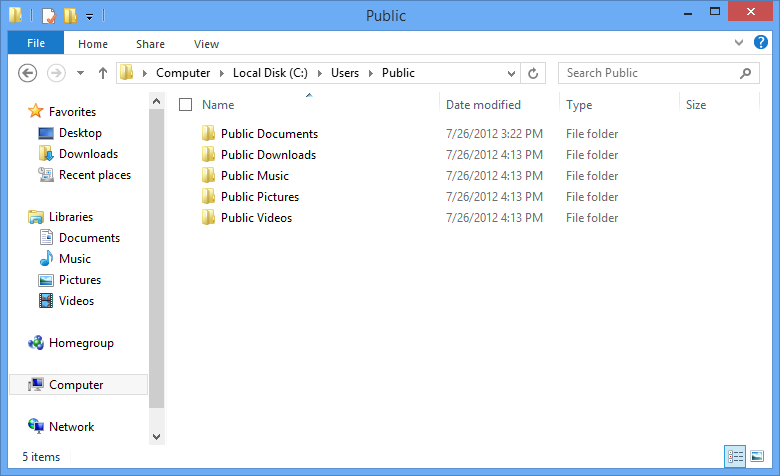
Task: Open the recent locations dropdown arrow
Action: point(80,73)
